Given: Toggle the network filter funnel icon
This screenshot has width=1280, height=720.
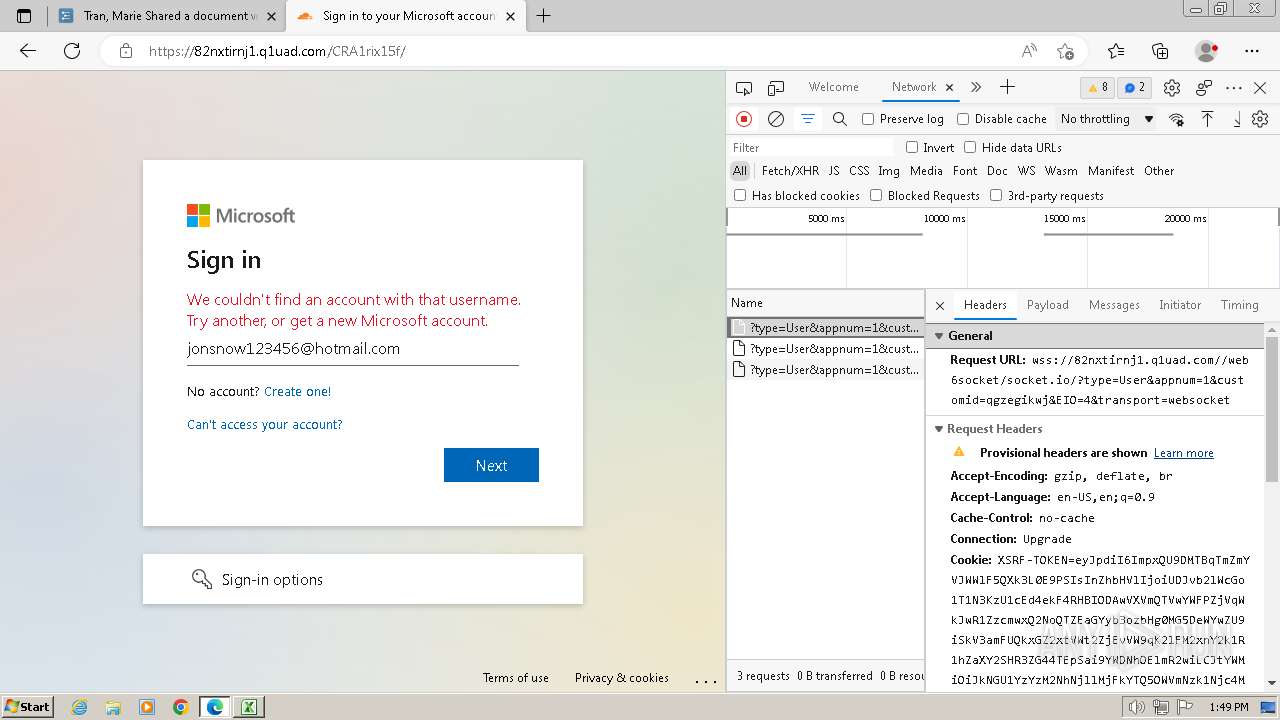Looking at the screenshot, I should tap(807, 119).
